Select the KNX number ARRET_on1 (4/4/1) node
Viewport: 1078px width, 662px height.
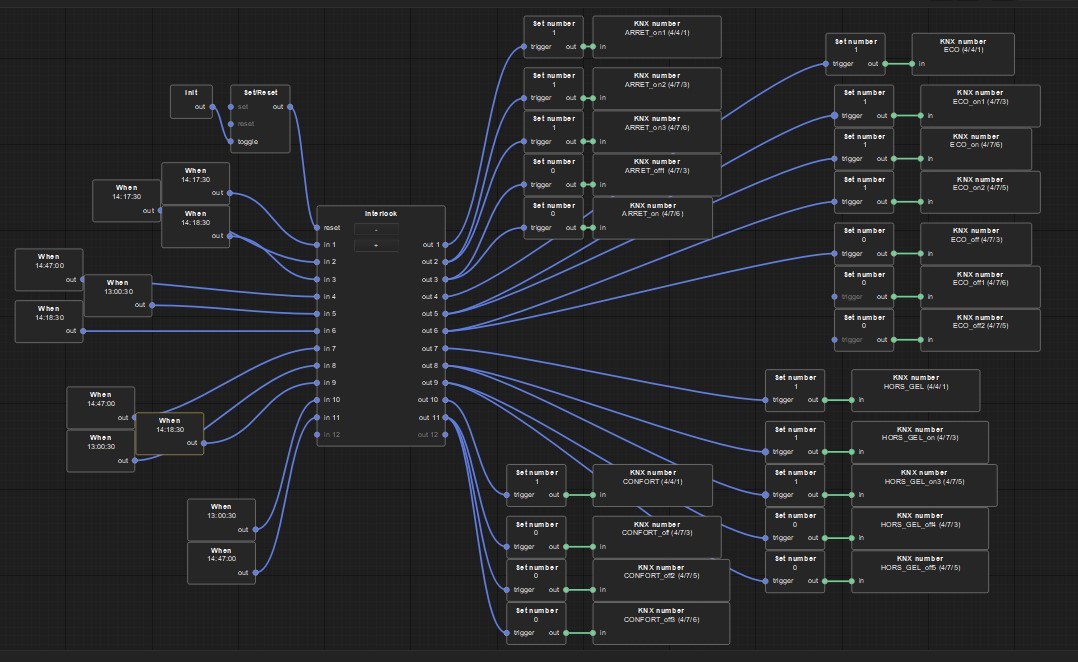[x=656, y=28]
